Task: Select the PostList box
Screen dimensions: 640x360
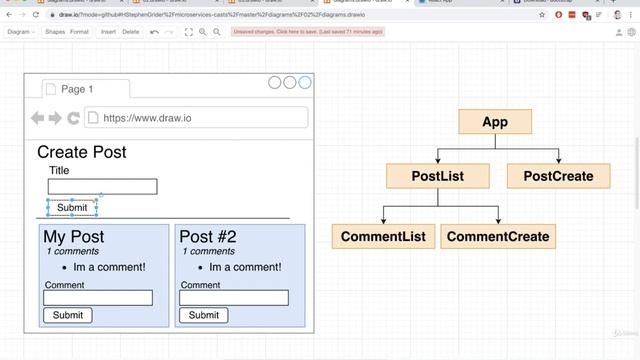Action: 438,176
